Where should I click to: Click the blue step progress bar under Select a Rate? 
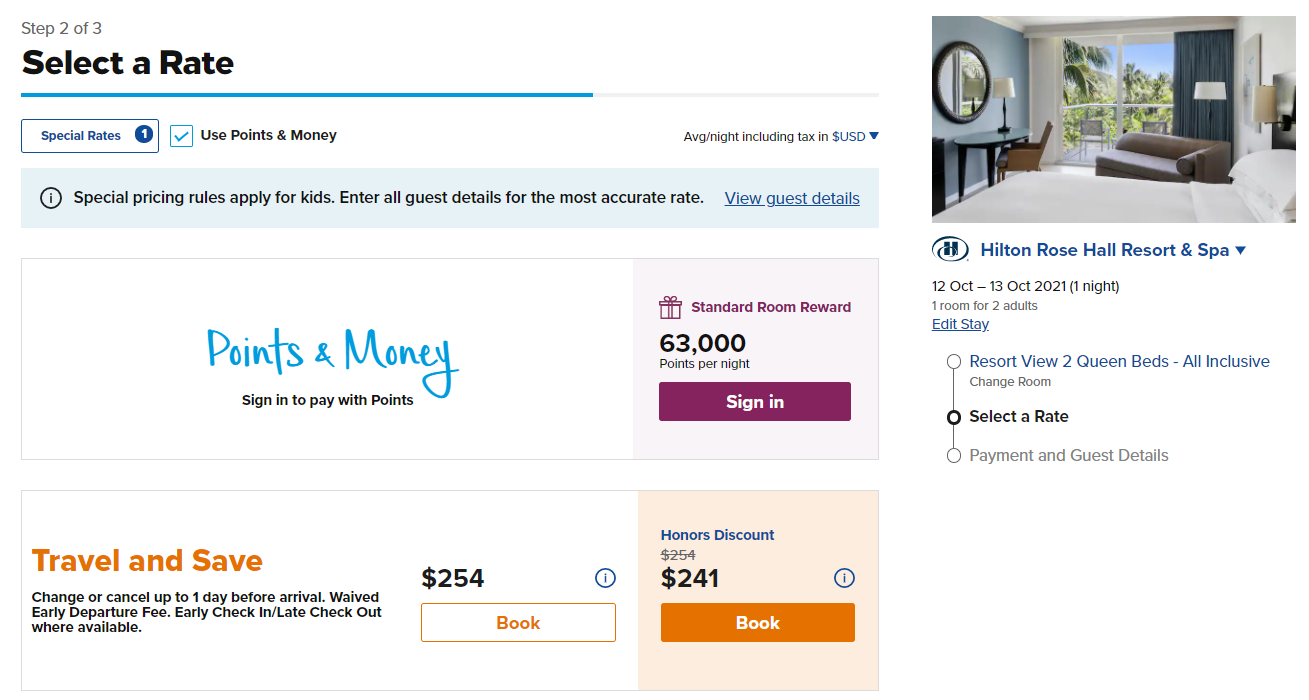pyautogui.click(x=306, y=96)
